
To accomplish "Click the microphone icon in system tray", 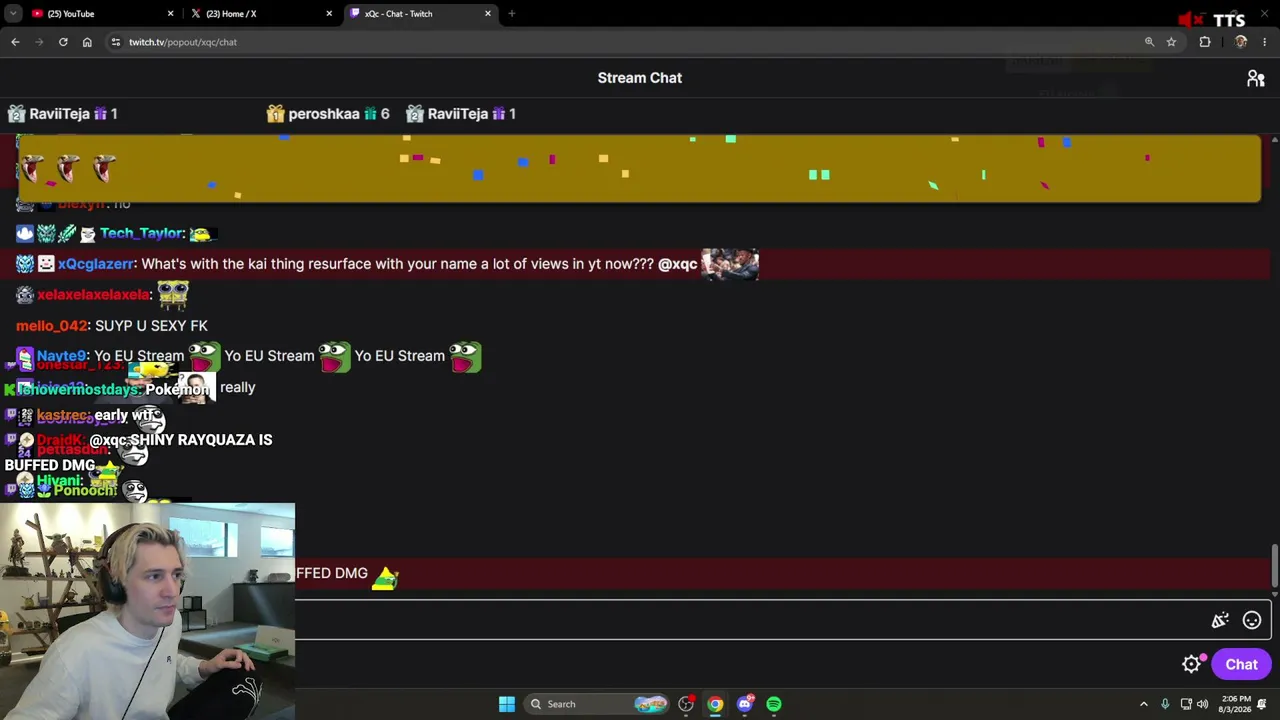I will tap(1165, 704).
